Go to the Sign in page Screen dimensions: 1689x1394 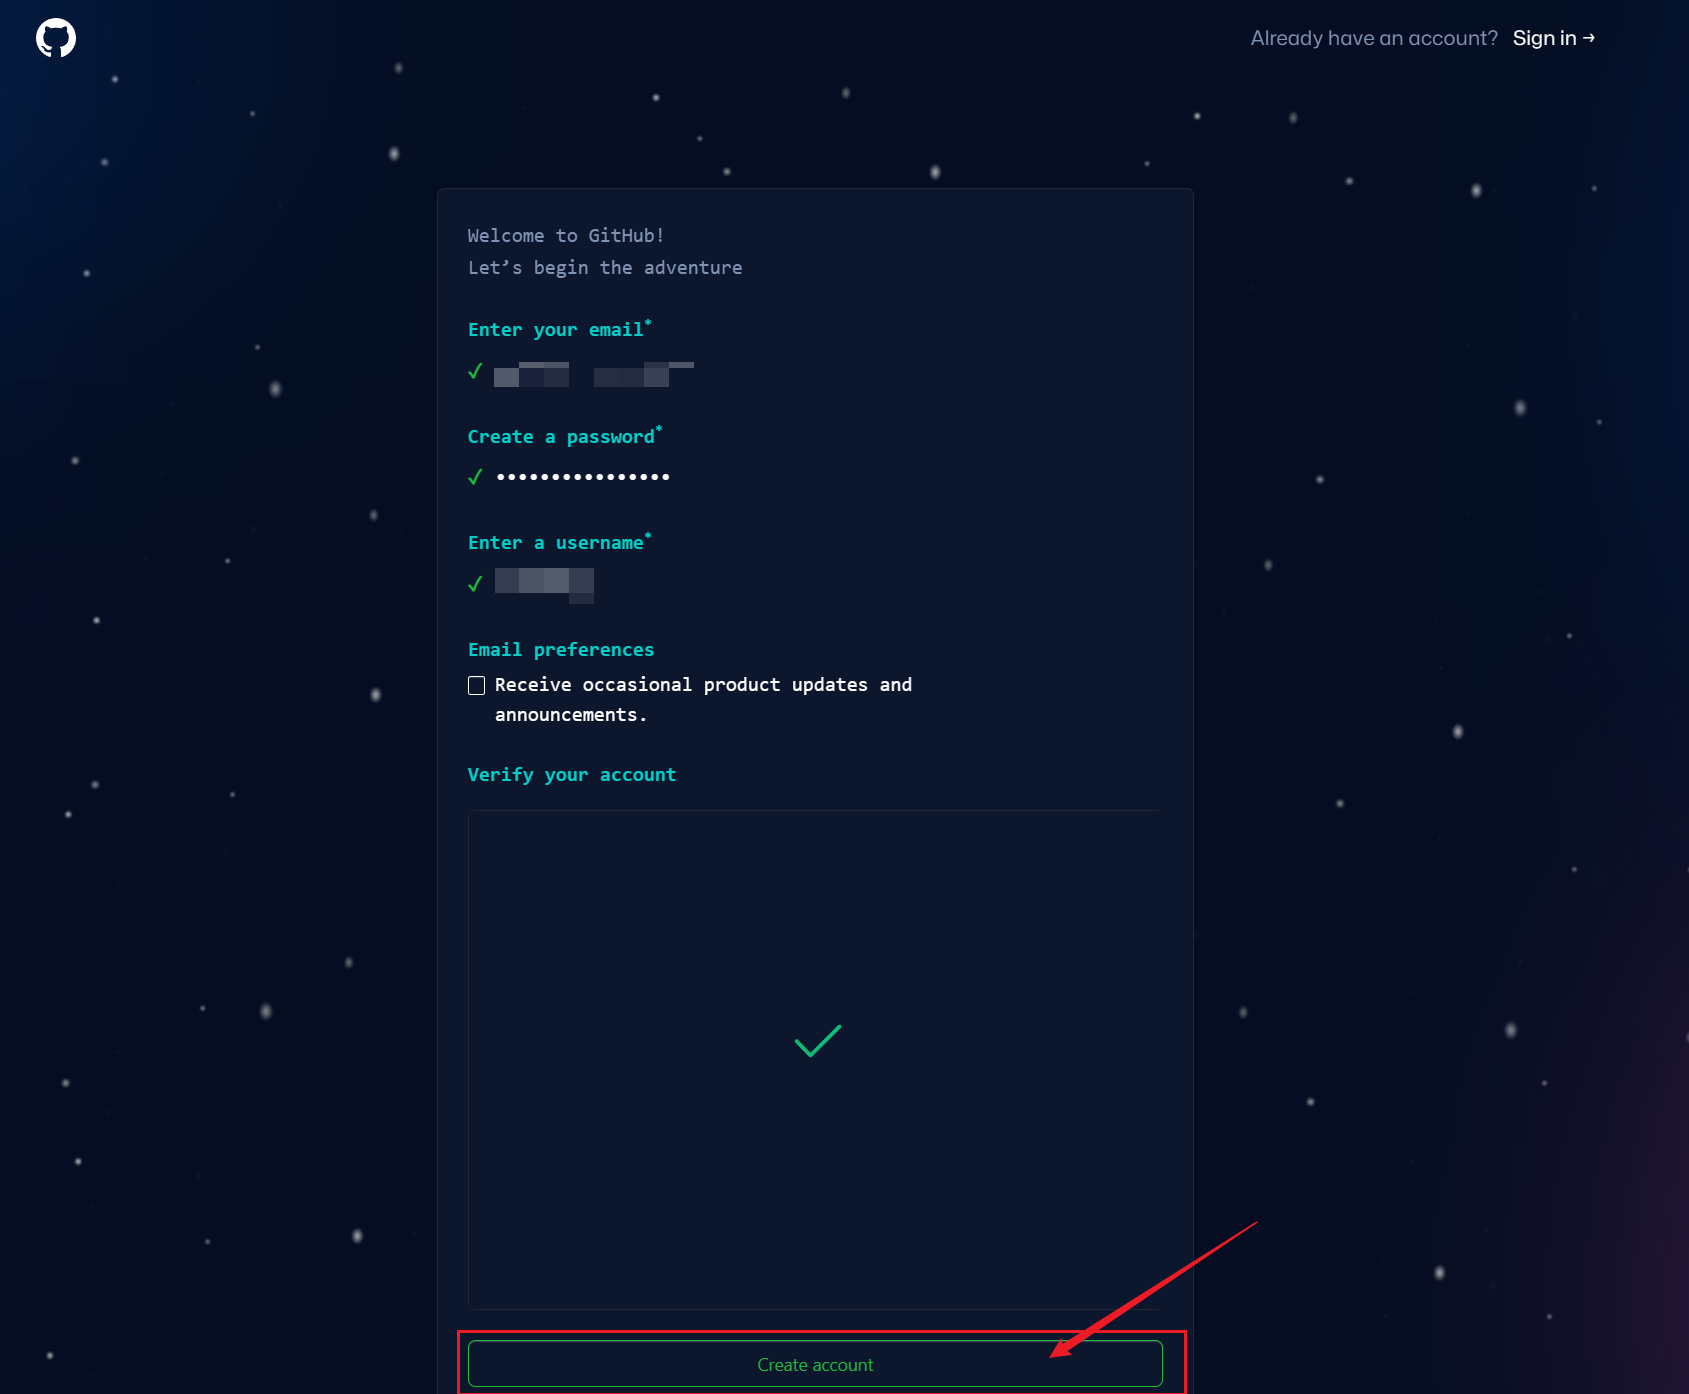(x=1553, y=38)
